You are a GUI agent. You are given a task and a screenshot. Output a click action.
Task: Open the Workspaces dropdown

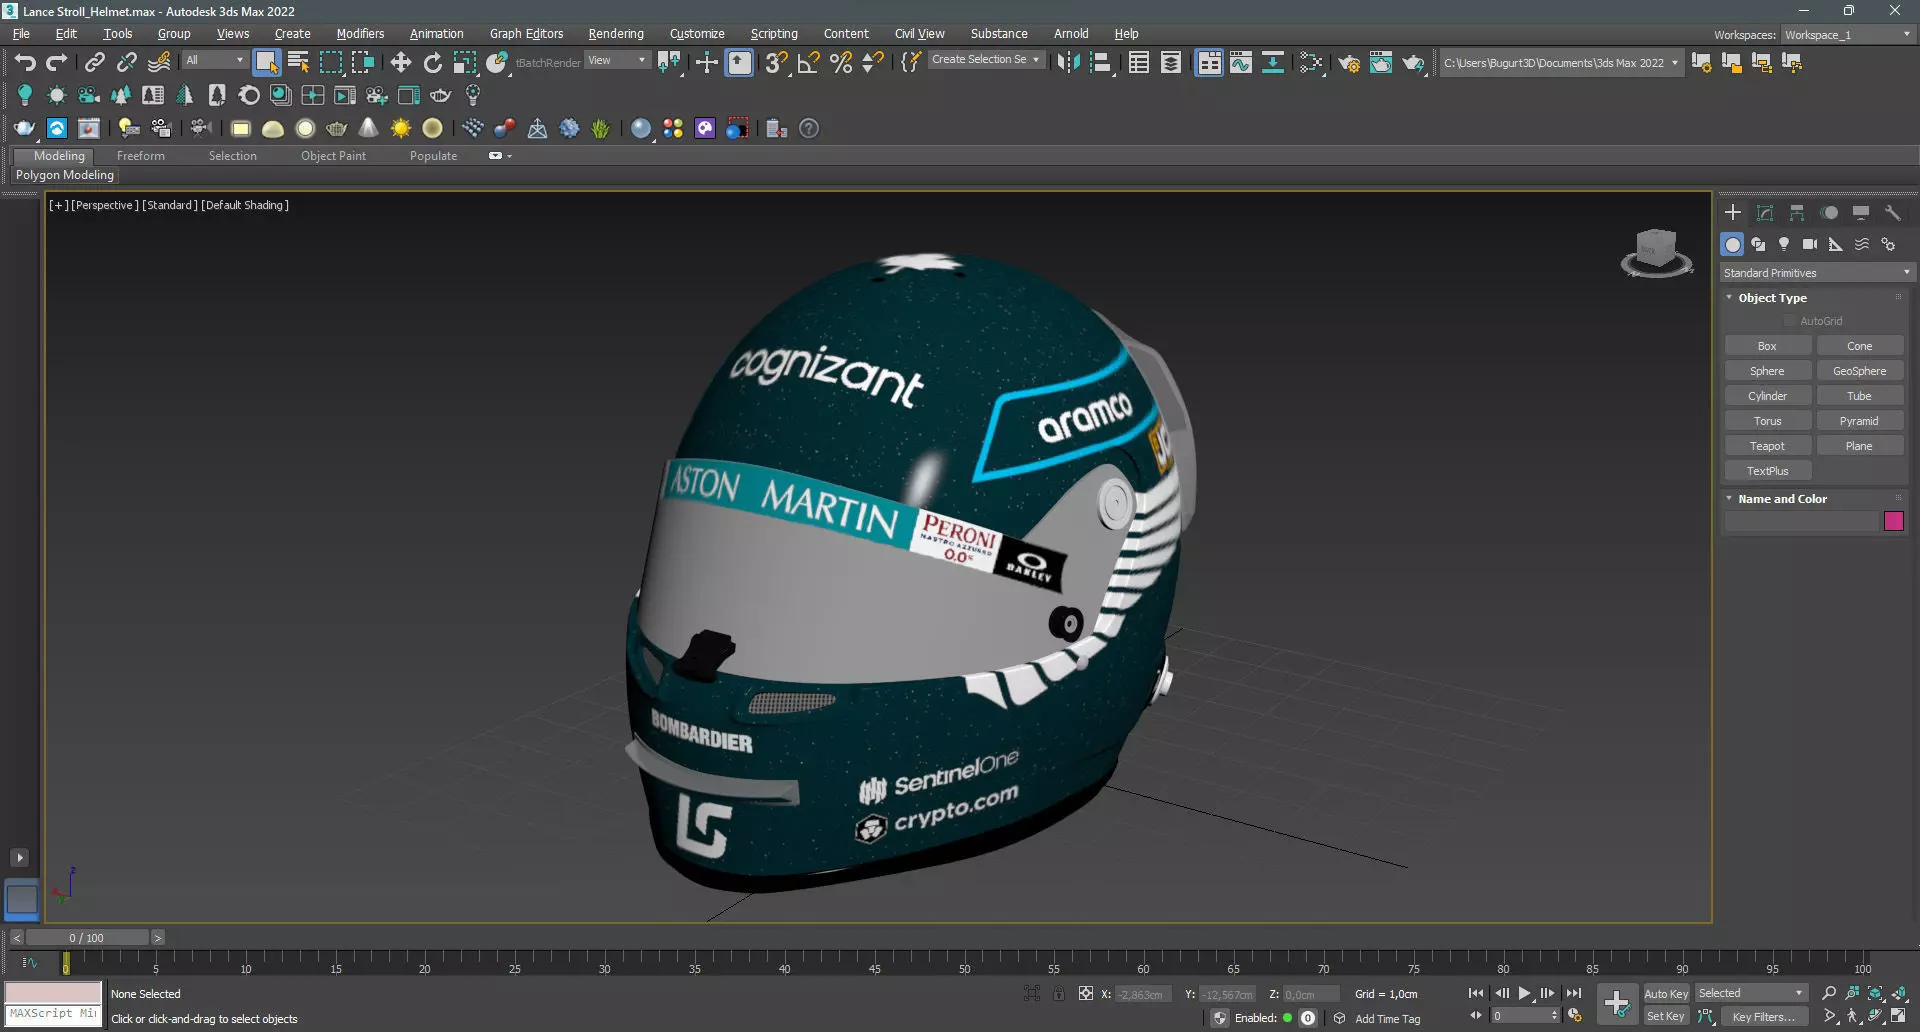[x=1848, y=34]
